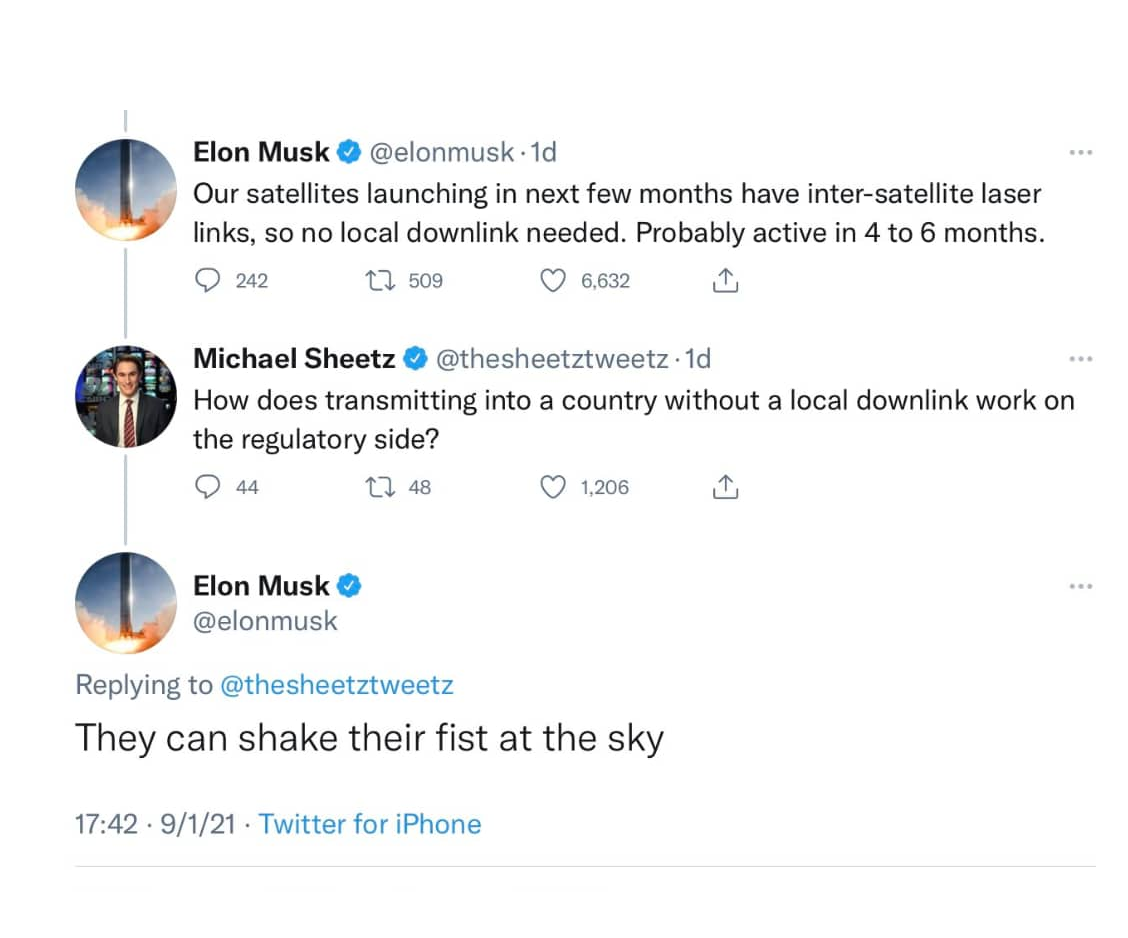This screenshot has height=938, width=1128.
Task: Open more options on Michael Sheetz's tweet
Action: click(x=1080, y=359)
